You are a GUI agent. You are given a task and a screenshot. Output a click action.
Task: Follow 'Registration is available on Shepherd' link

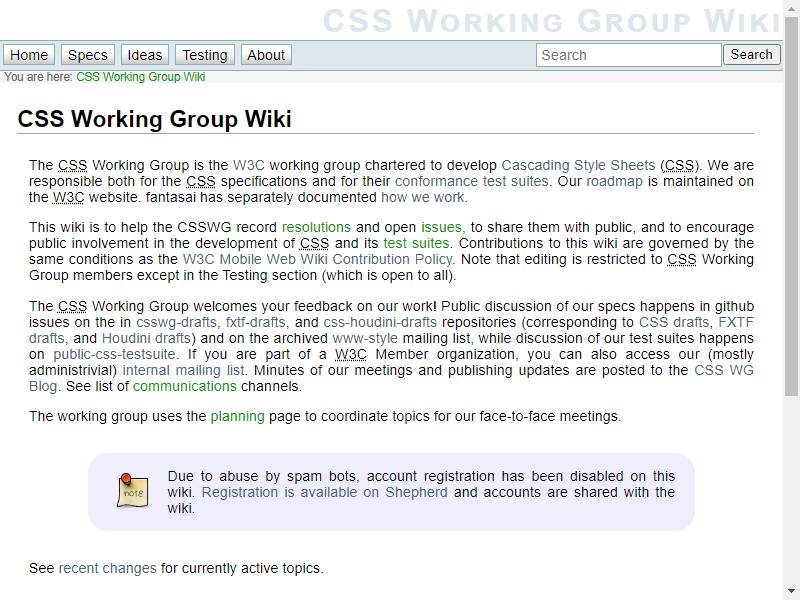point(324,492)
